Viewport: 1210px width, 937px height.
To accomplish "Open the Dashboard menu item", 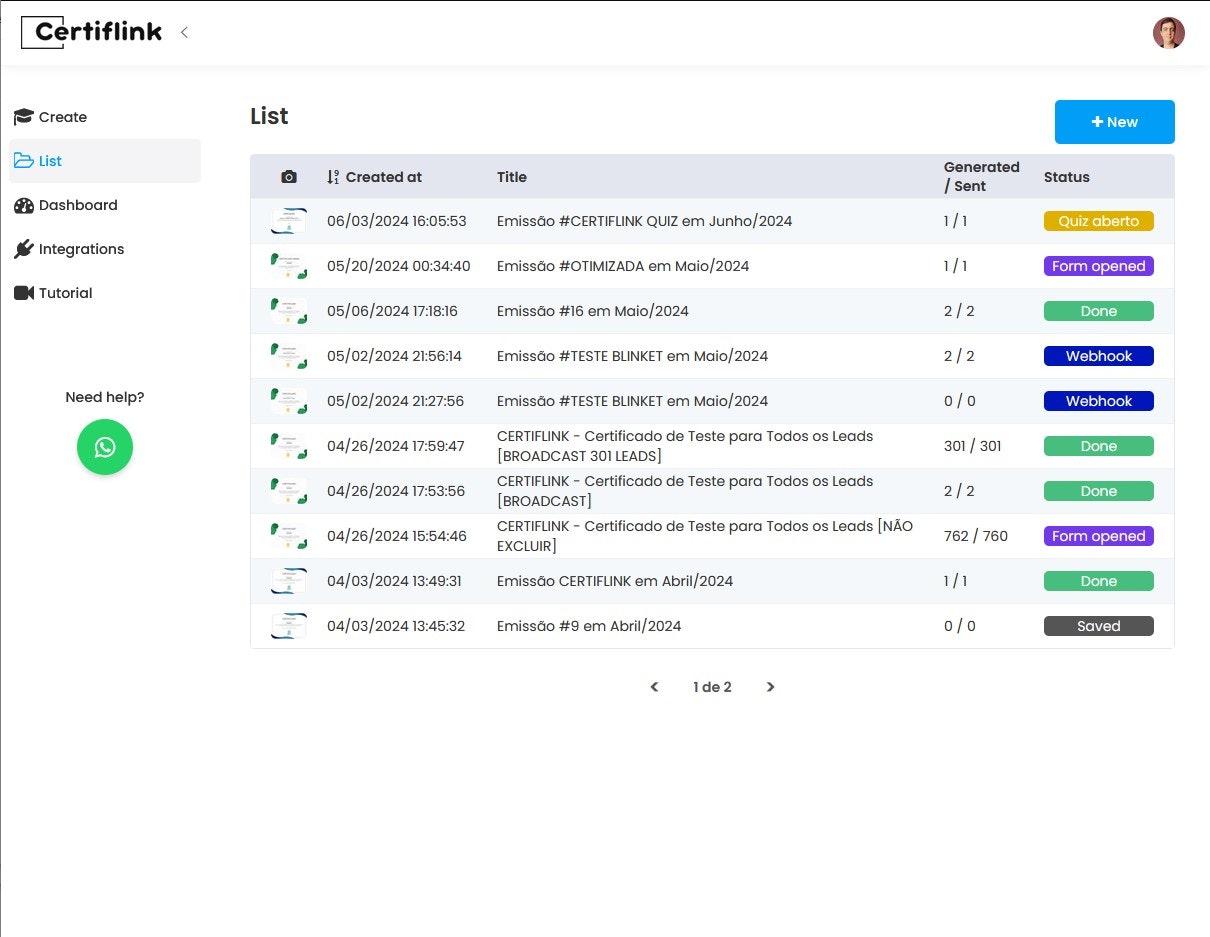I will [x=105, y=205].
